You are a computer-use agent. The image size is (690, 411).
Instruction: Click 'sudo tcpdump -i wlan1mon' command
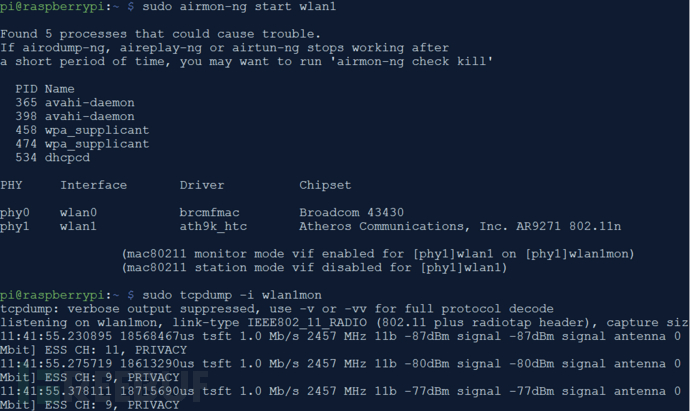[231, 295]
